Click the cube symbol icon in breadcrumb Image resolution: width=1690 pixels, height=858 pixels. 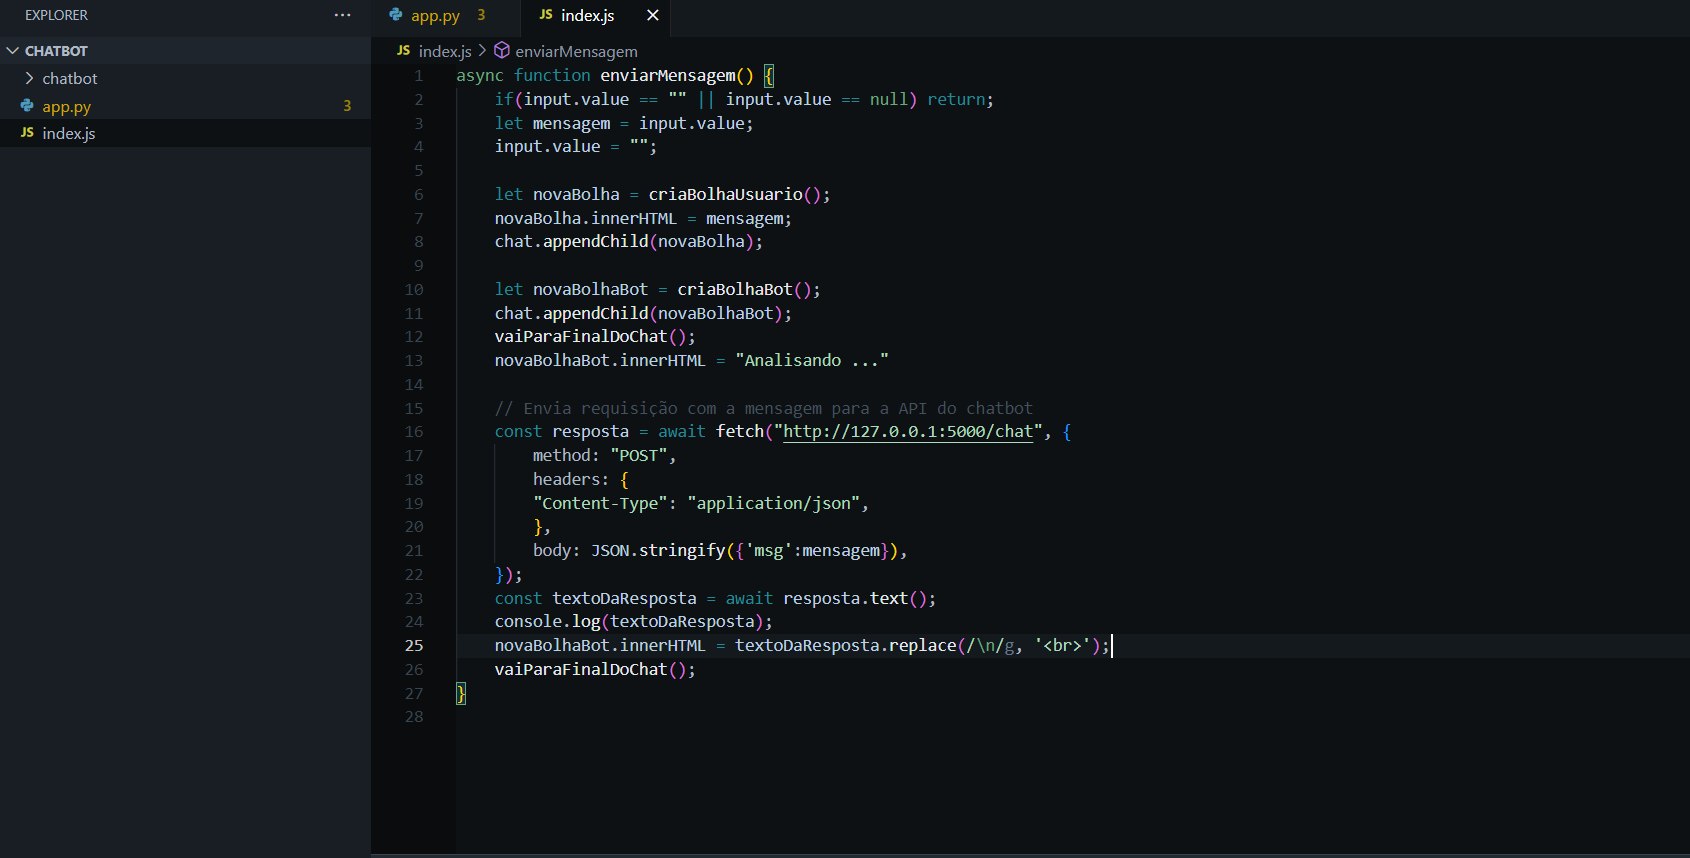[502, 50]
